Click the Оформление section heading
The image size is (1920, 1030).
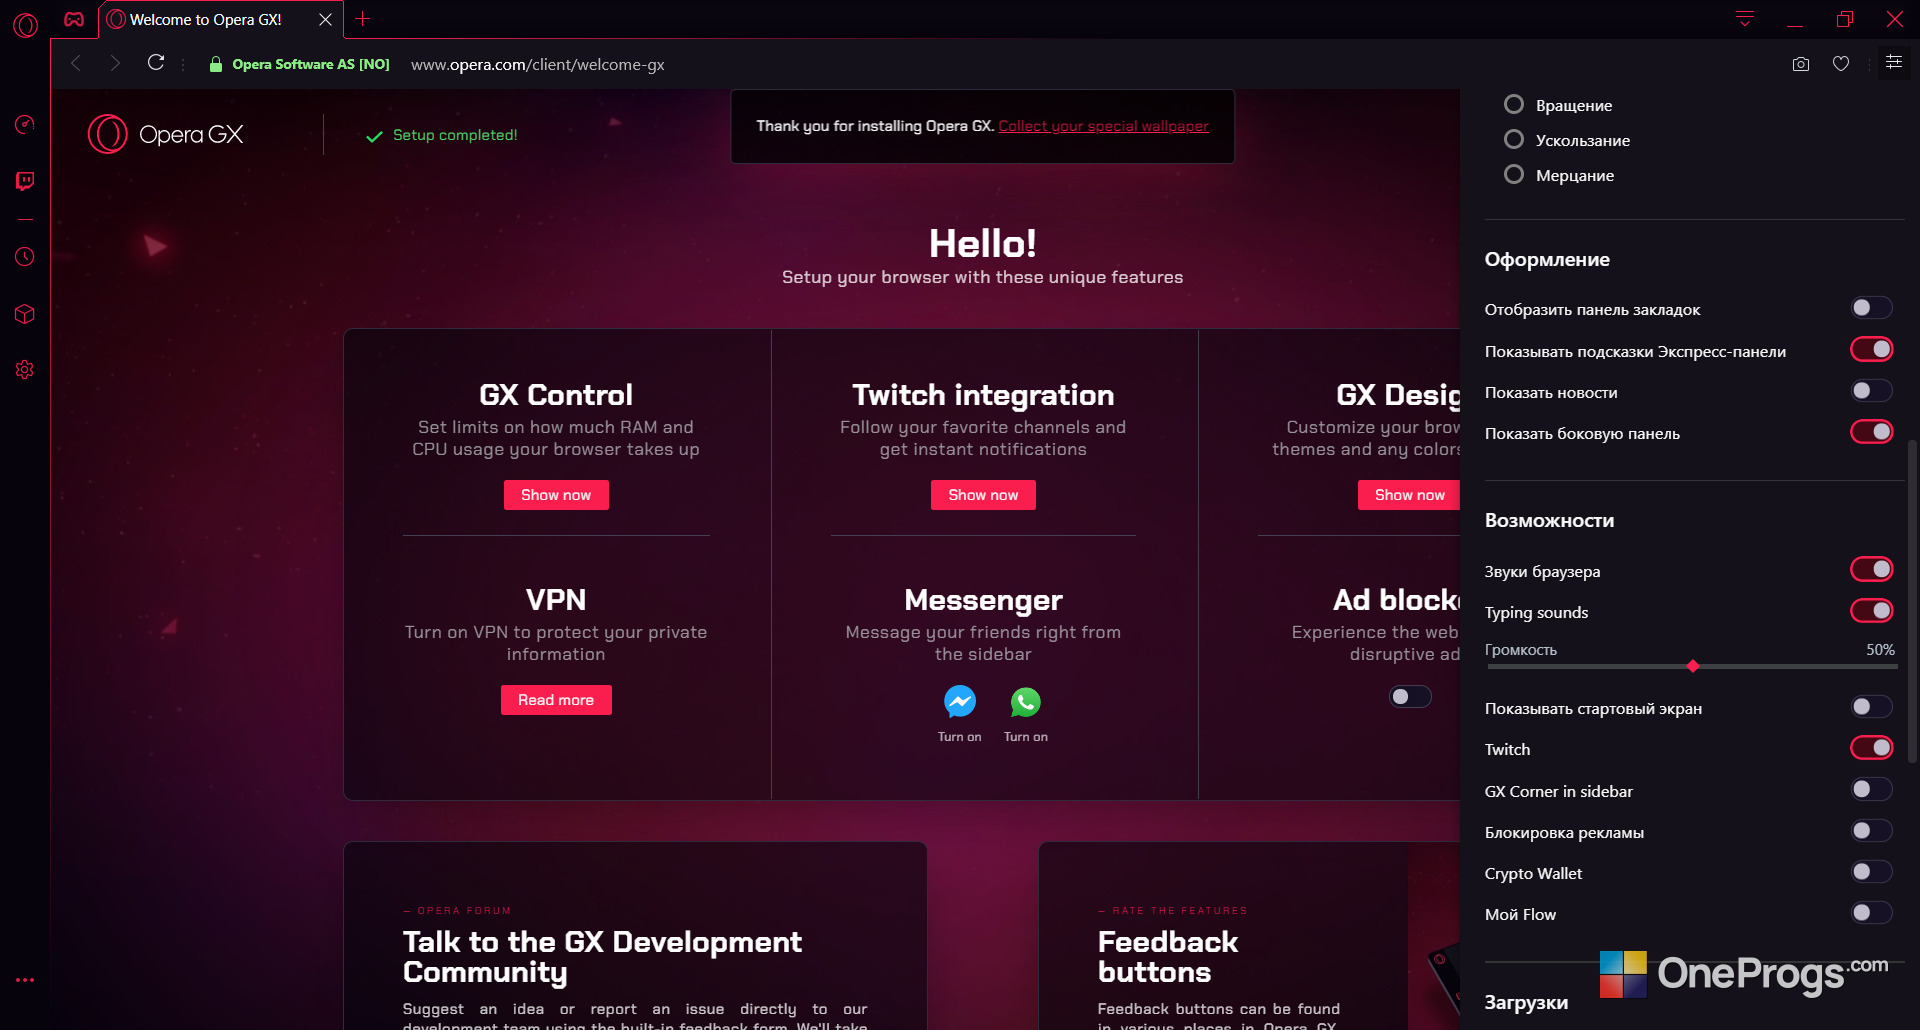pos(1547,260)
